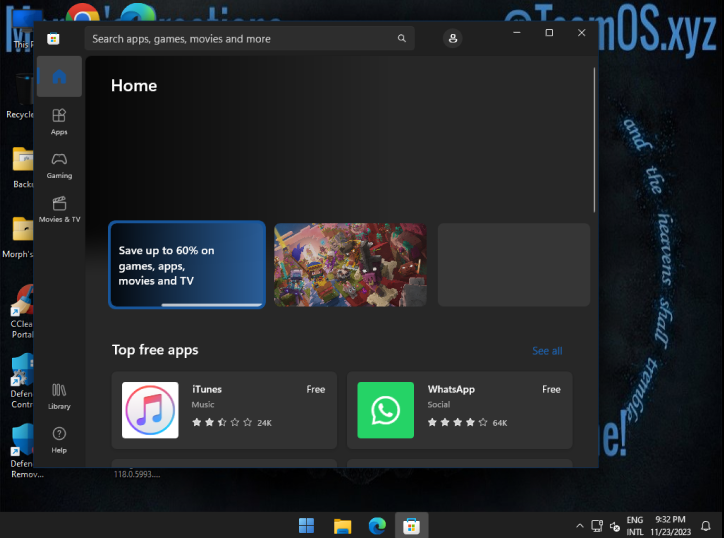The width and height of the screenshot is (724, 538).
Task: Open the WhatsApp app icon
Action: click(x=386, y=410)
